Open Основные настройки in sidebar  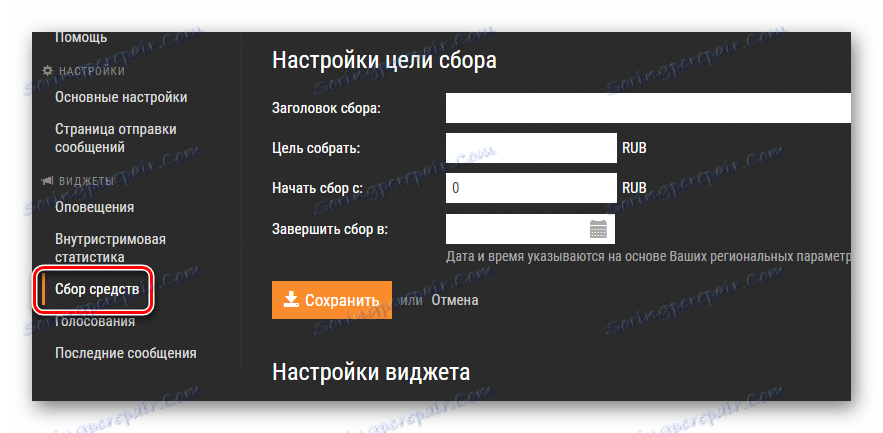[121, 97]
